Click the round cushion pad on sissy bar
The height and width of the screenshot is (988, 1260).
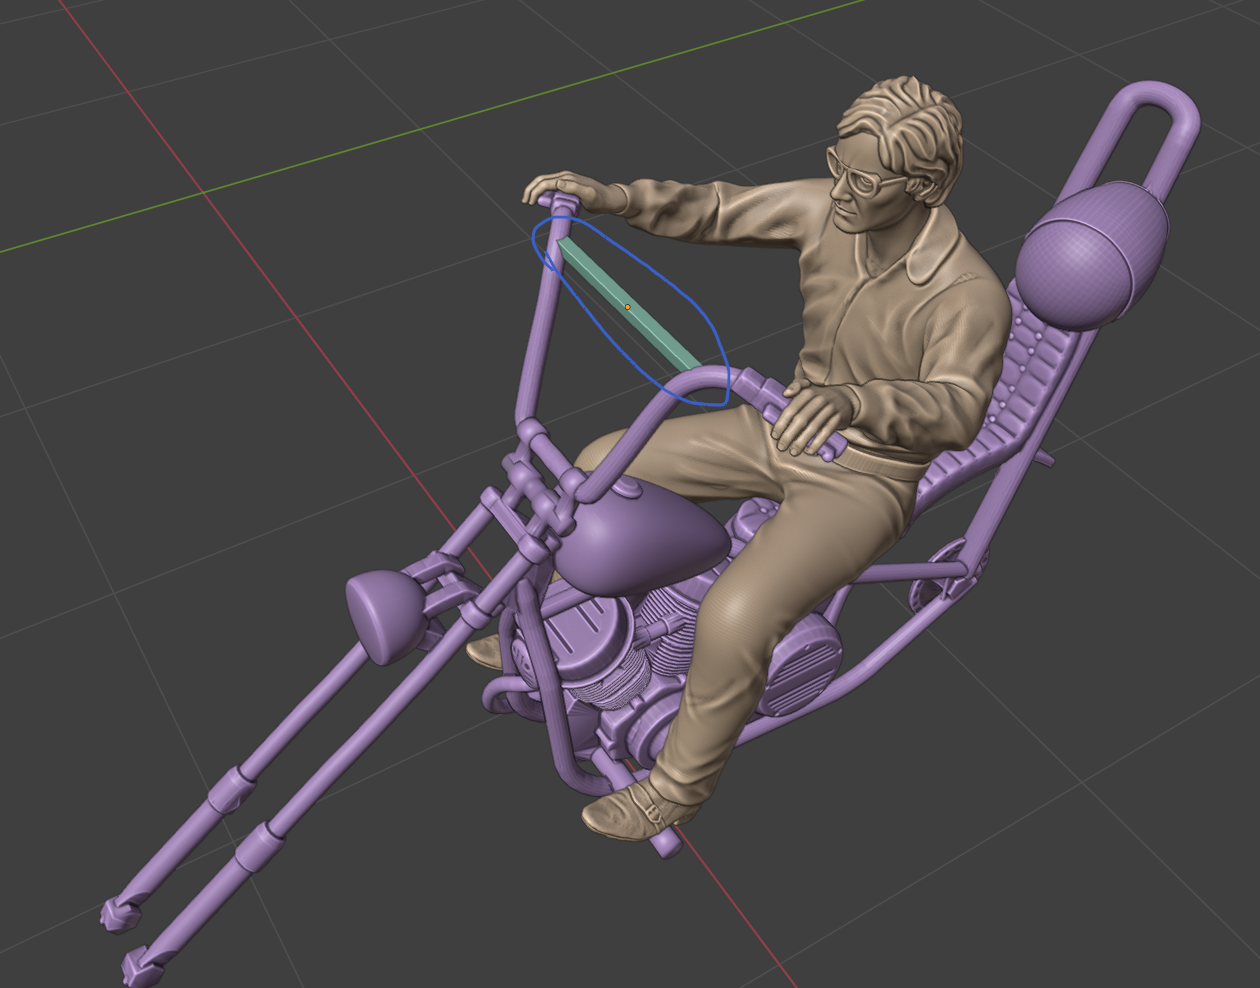1092,256
